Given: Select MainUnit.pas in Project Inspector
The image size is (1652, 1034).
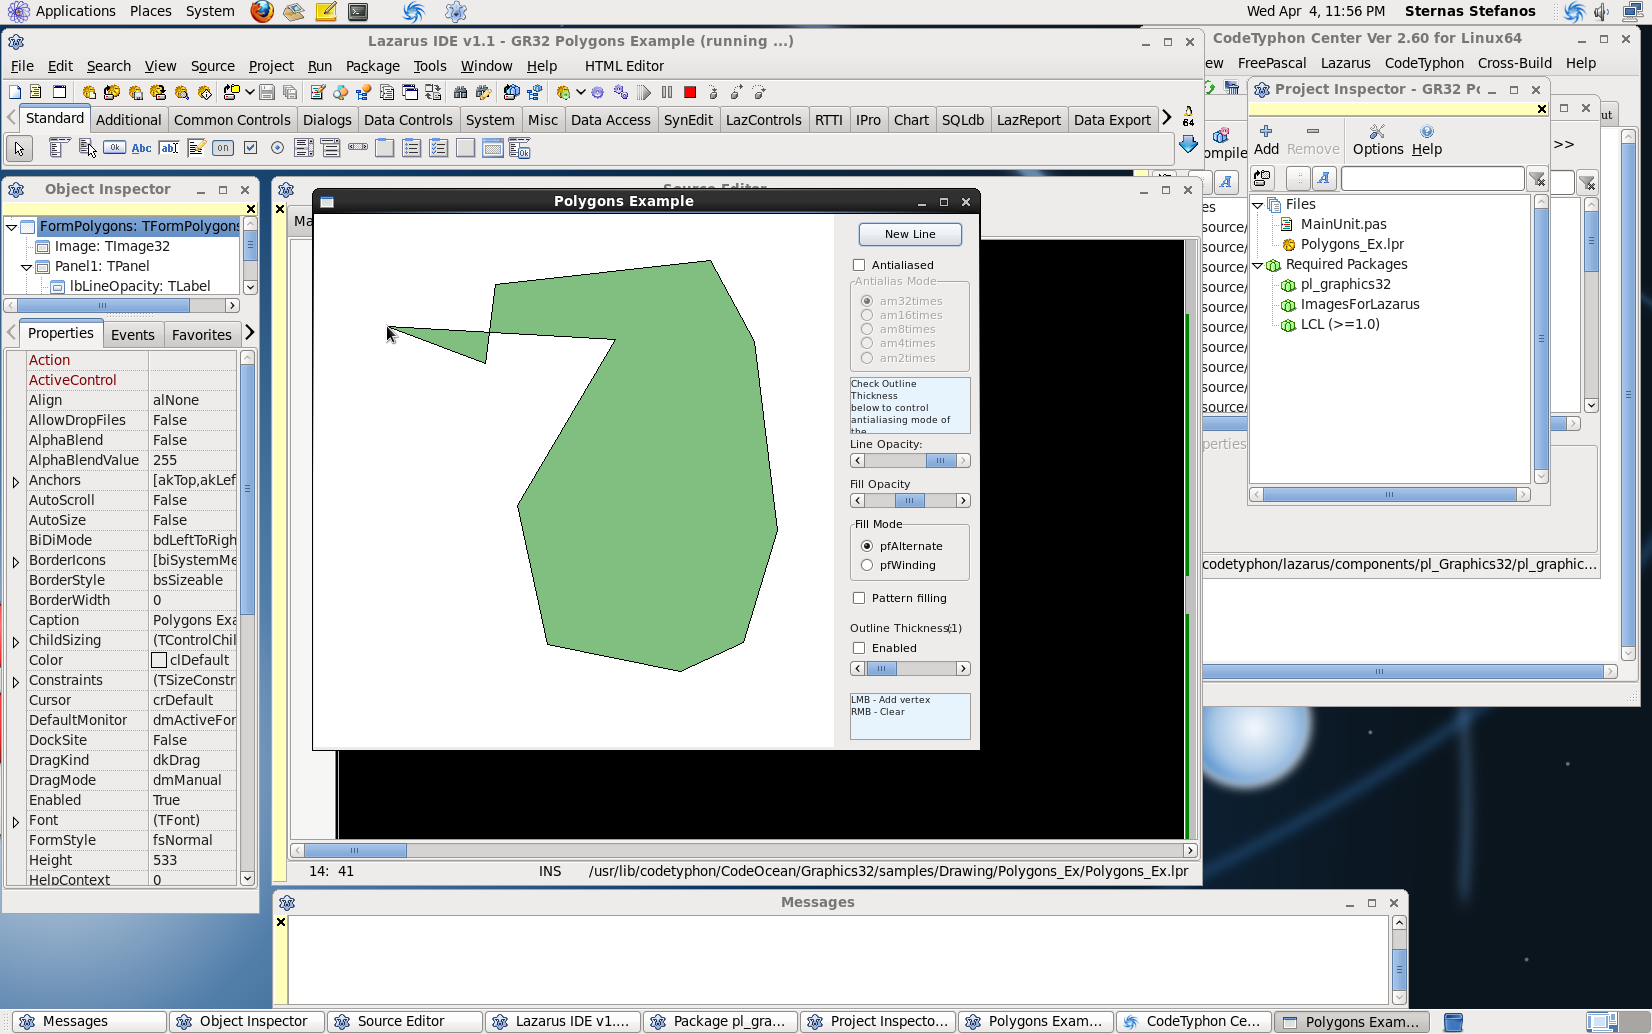Looking at the screenshot, I should coord(1343,224).
